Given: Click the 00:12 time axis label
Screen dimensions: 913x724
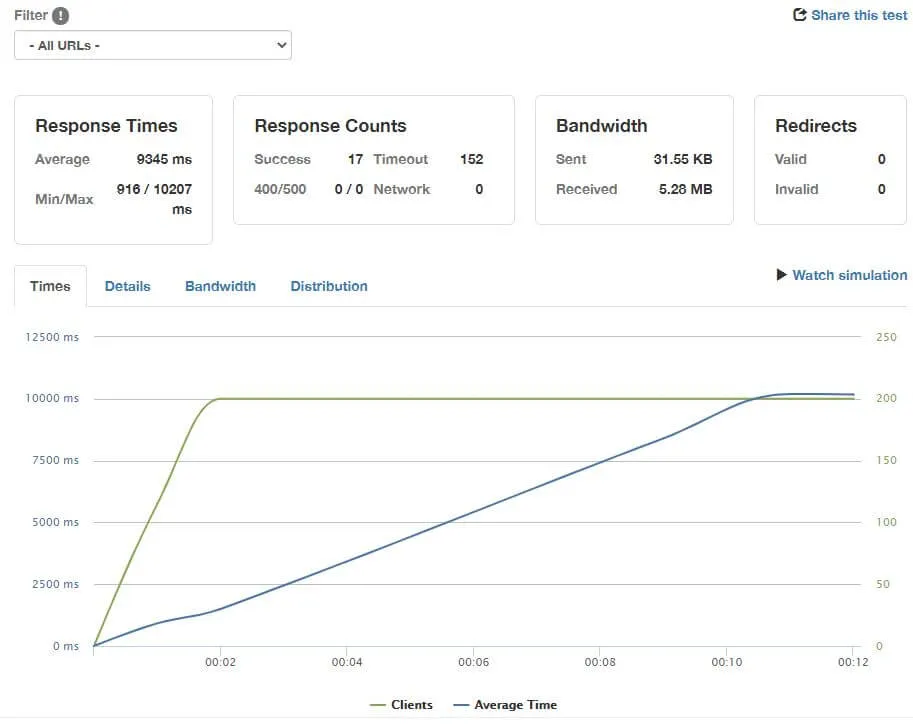Looking at the screenshot, I should pos(853,662).
